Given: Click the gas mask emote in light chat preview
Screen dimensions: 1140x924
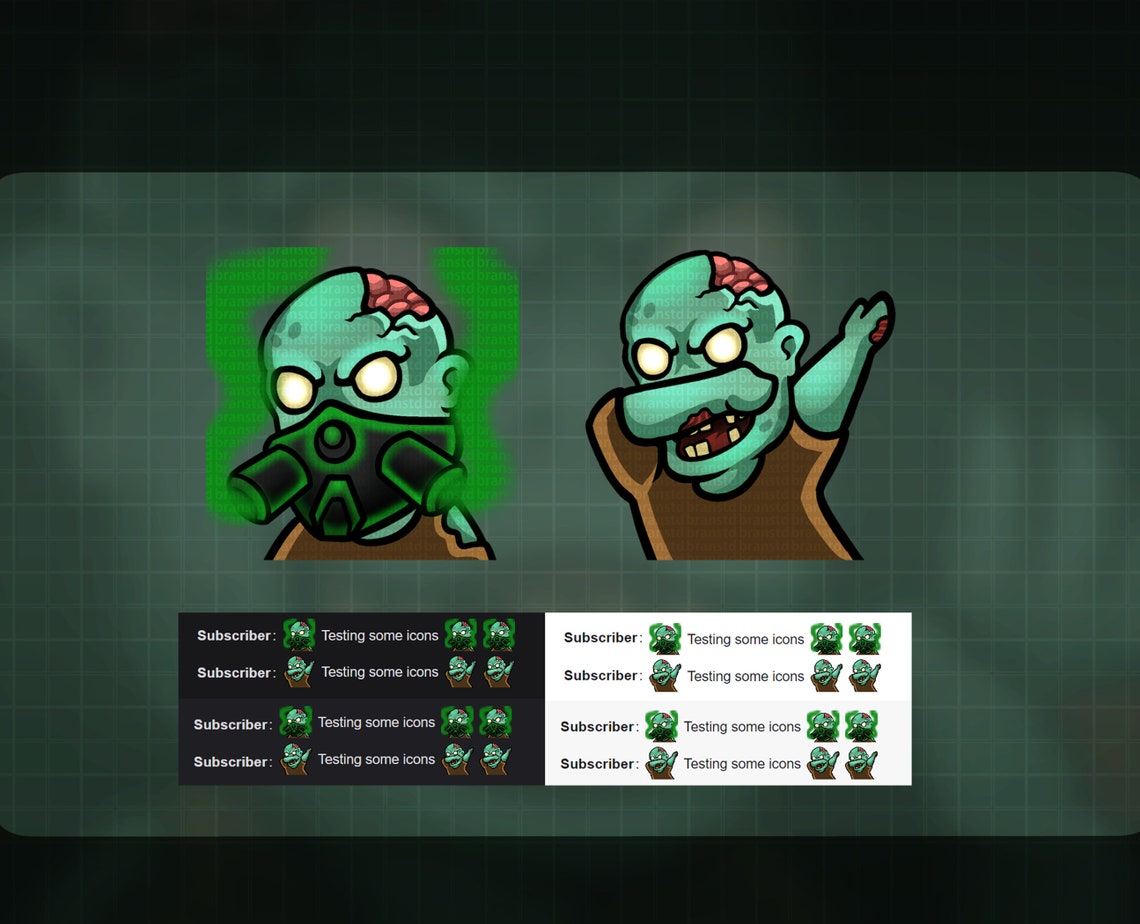Looking at the screenshot, I should (664, 637).
